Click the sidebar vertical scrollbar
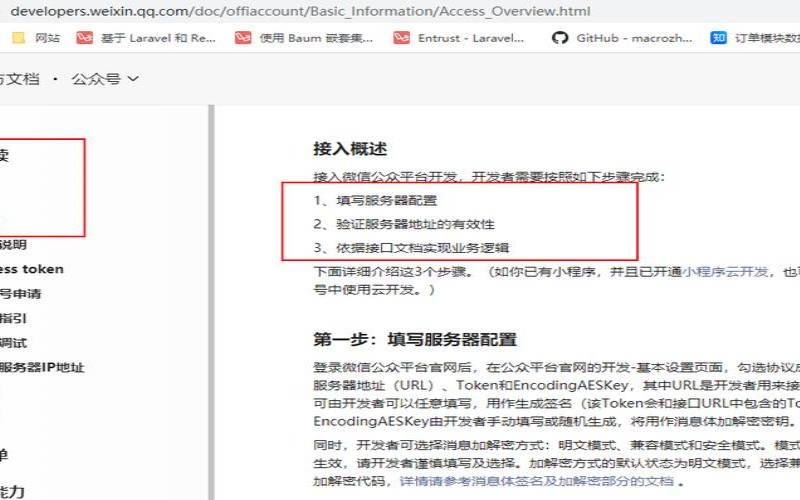 point(211,302)
